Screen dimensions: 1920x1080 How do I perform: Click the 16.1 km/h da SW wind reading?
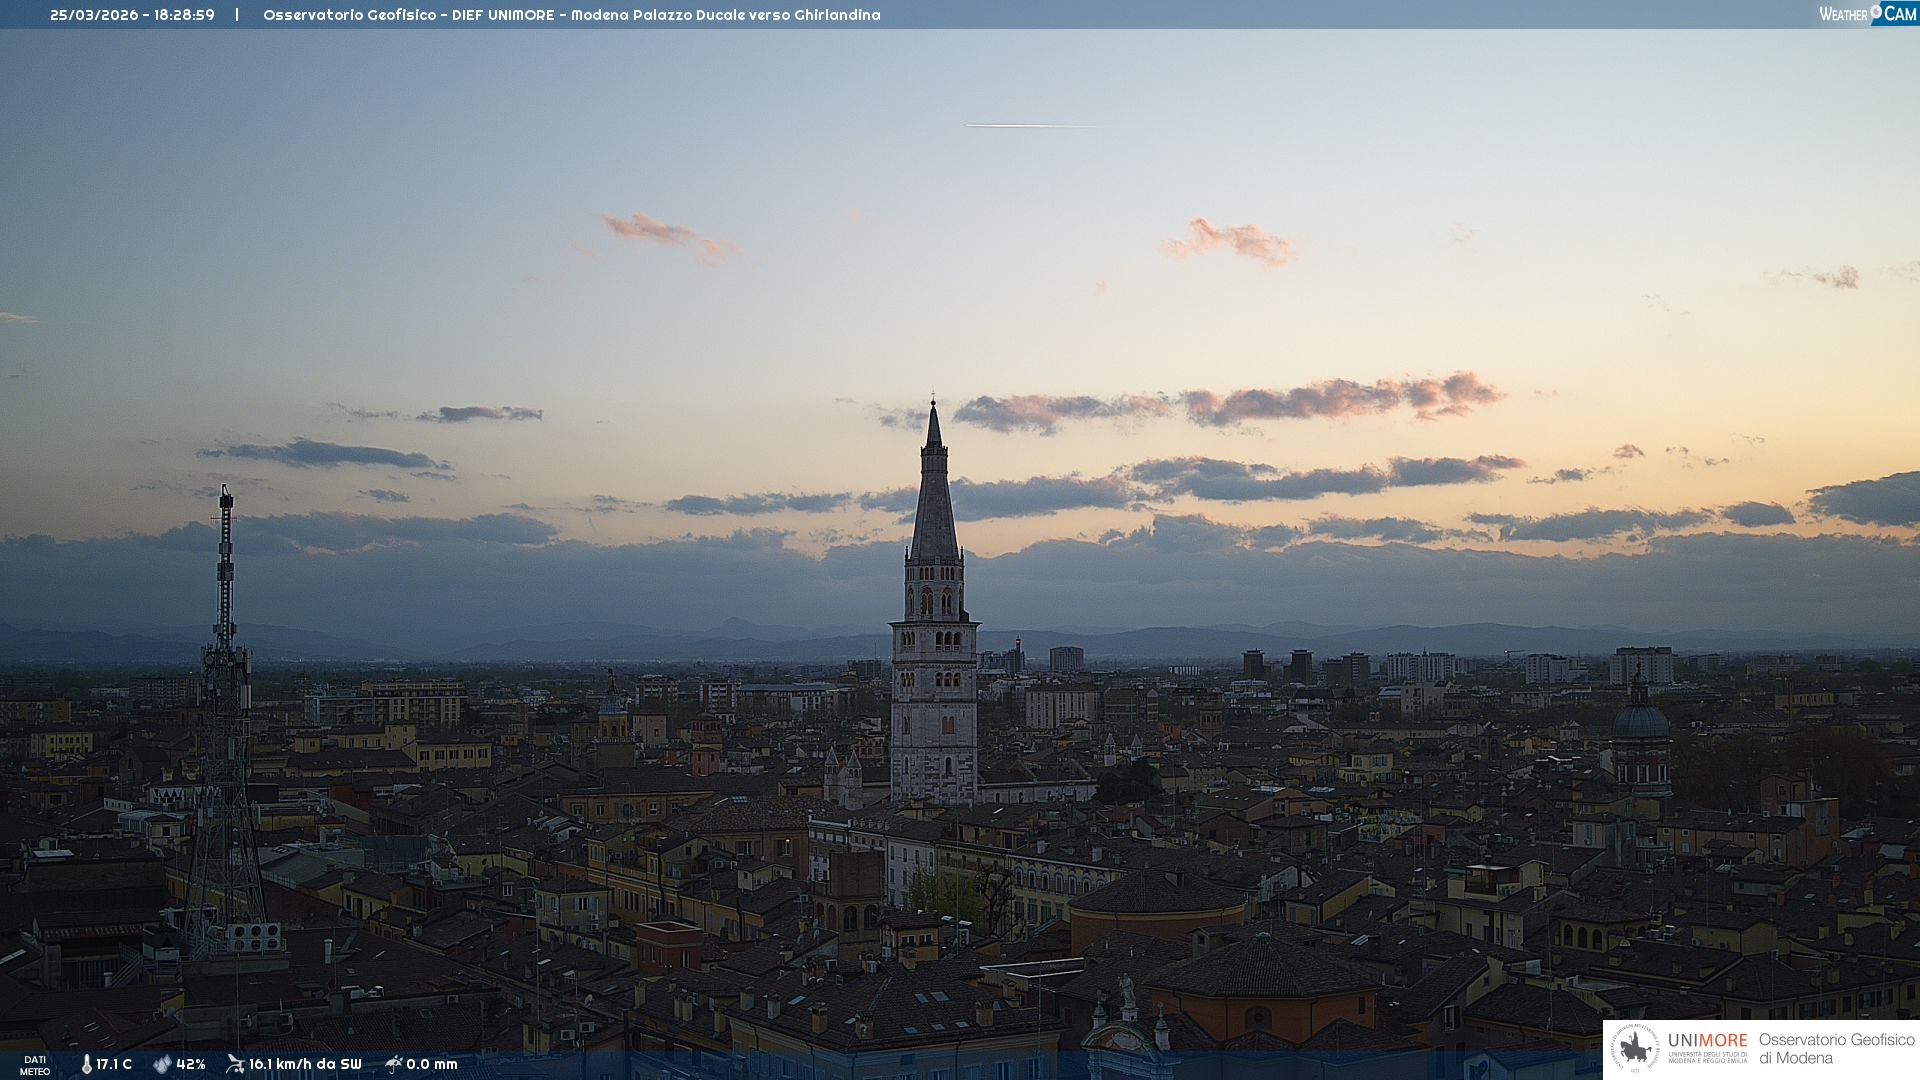305,1065
